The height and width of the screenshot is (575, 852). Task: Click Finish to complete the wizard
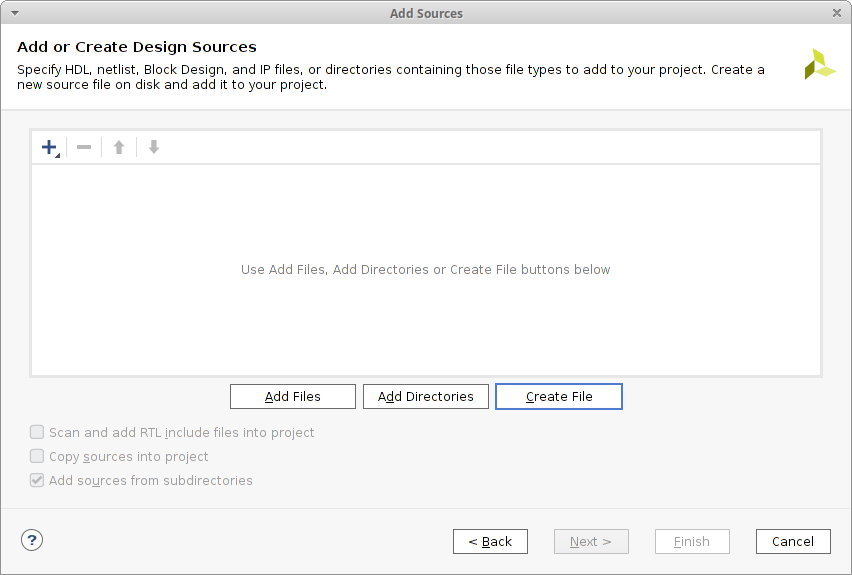coord(692,541)
